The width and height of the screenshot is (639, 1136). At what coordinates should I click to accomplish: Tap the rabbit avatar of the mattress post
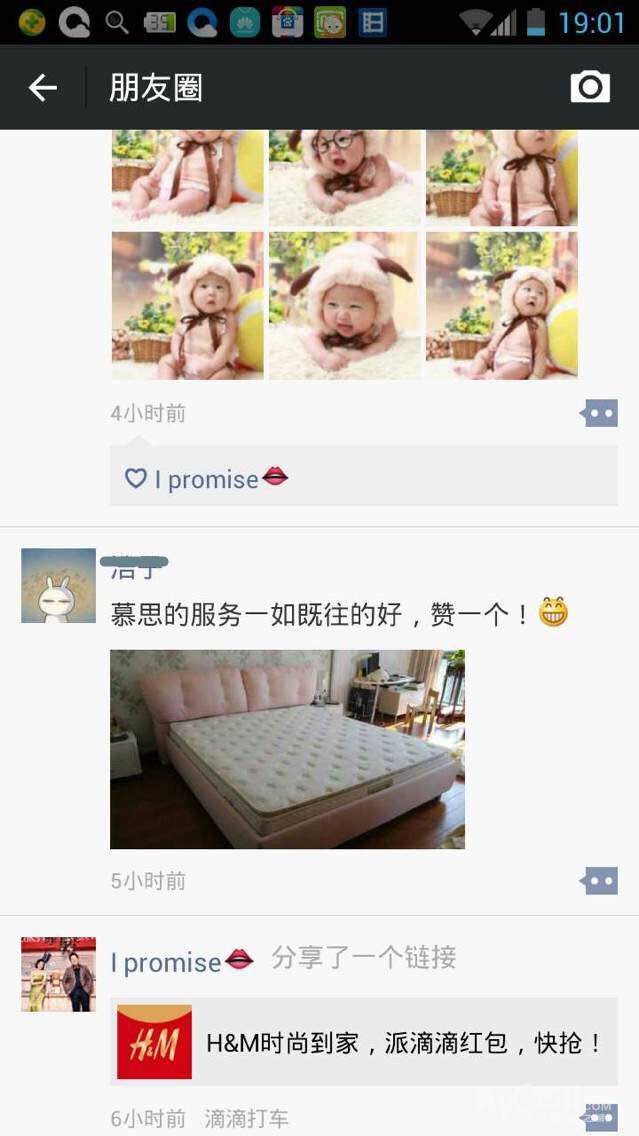(59, 585)
